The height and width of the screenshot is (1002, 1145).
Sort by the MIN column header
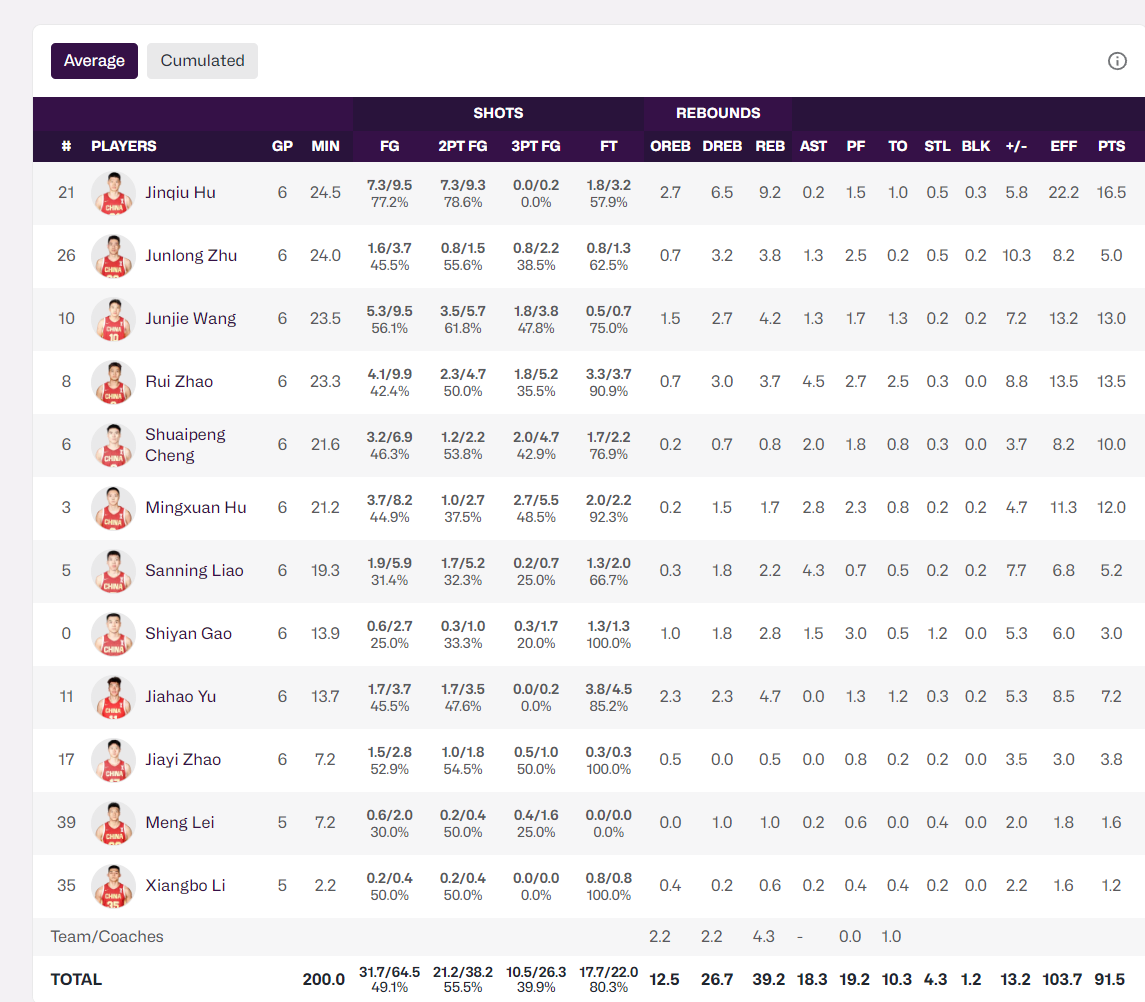click(325, 146)
